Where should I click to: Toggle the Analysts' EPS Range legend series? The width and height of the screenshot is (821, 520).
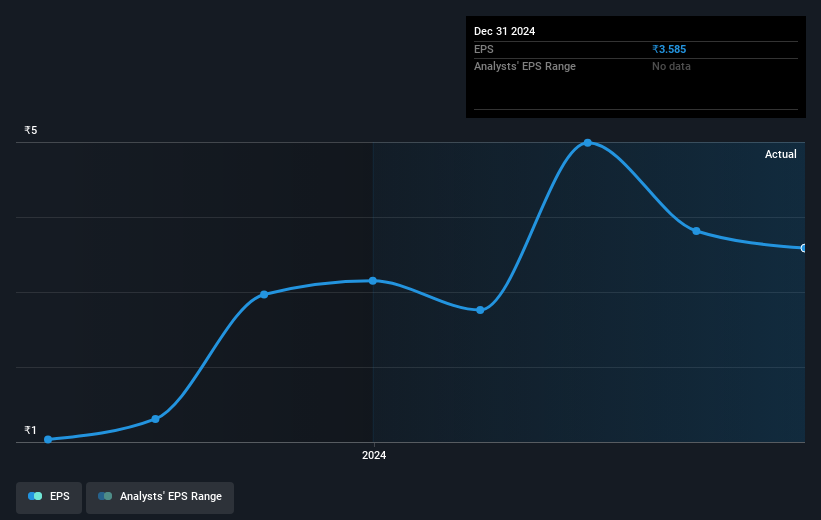(x=160, y=497)
